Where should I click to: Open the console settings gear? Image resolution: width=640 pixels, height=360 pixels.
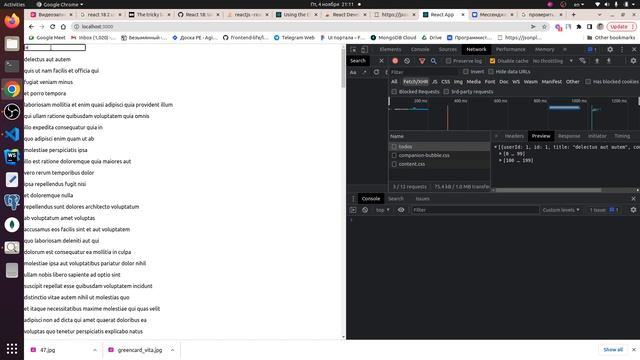coord(633,210)
